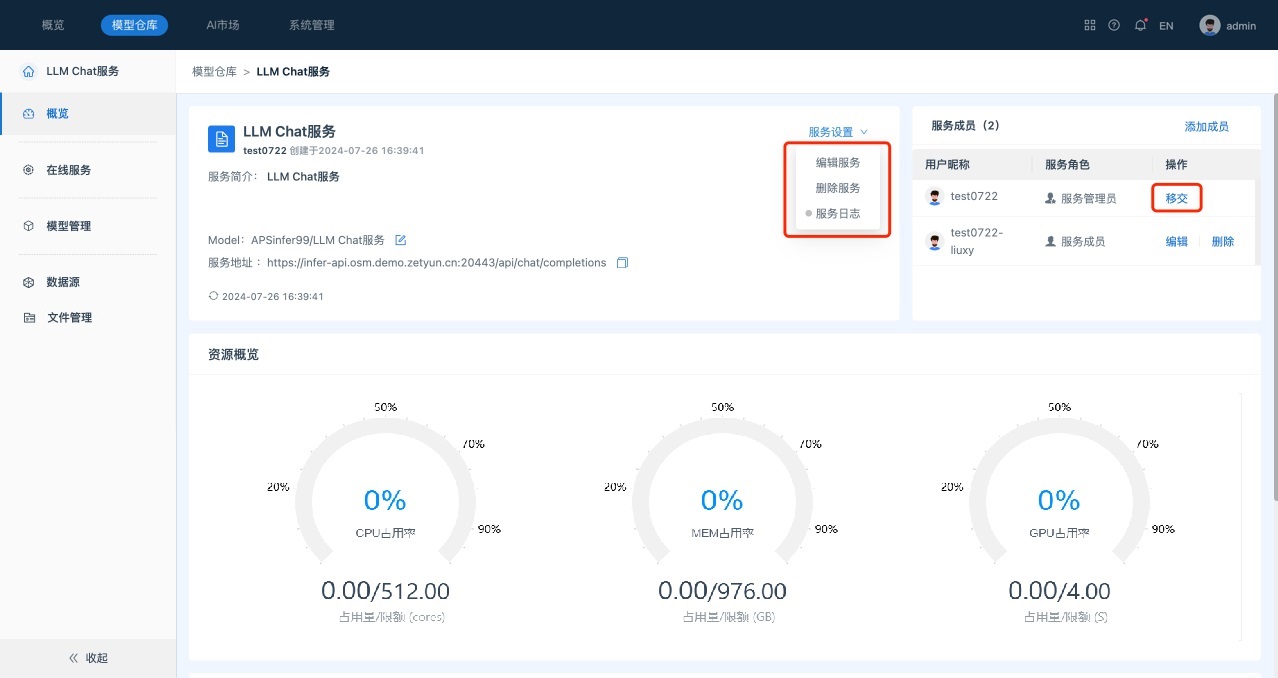Copy the service address URL
Image resolution: width=1278 pixels, height=678 pixels.
click(x=622, y=263)
